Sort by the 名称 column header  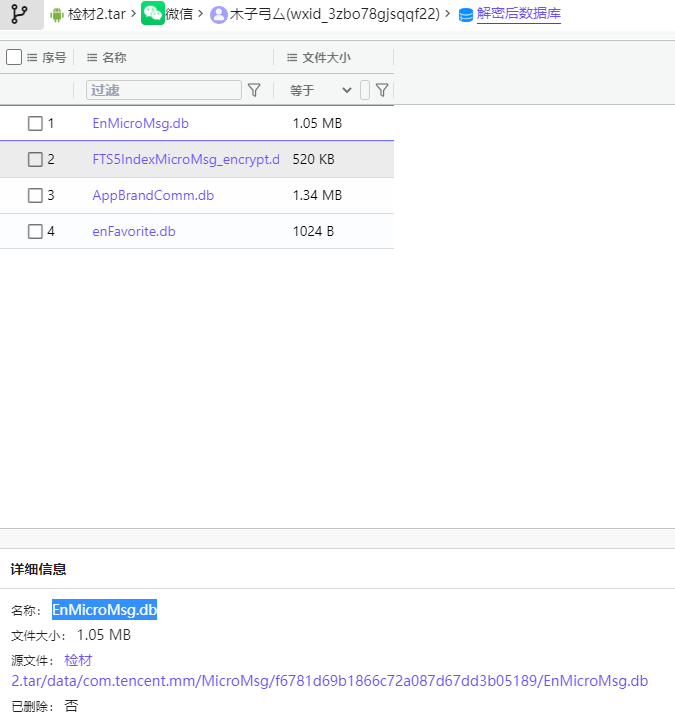[114, 58]
